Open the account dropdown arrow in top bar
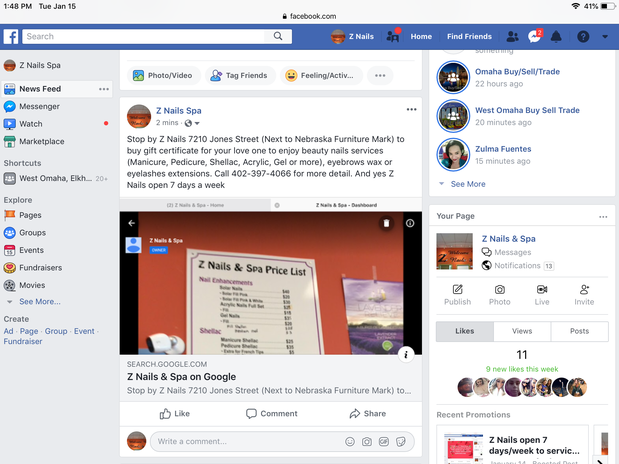 [x=605, y=37]
